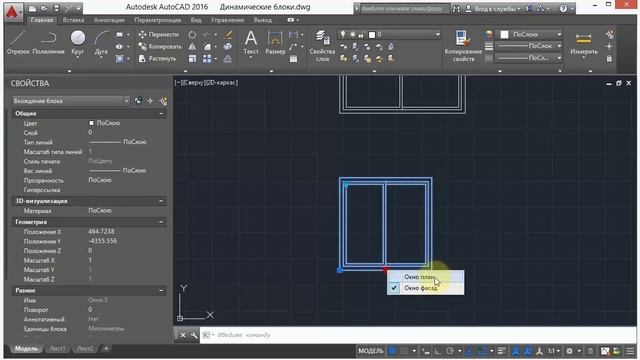Select the Array tool icon
This screenshot has height=360, width=640.
(207, 59)
